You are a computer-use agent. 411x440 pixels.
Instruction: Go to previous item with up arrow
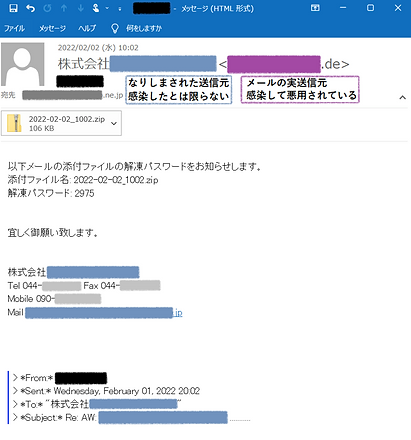tap(64, 8)
